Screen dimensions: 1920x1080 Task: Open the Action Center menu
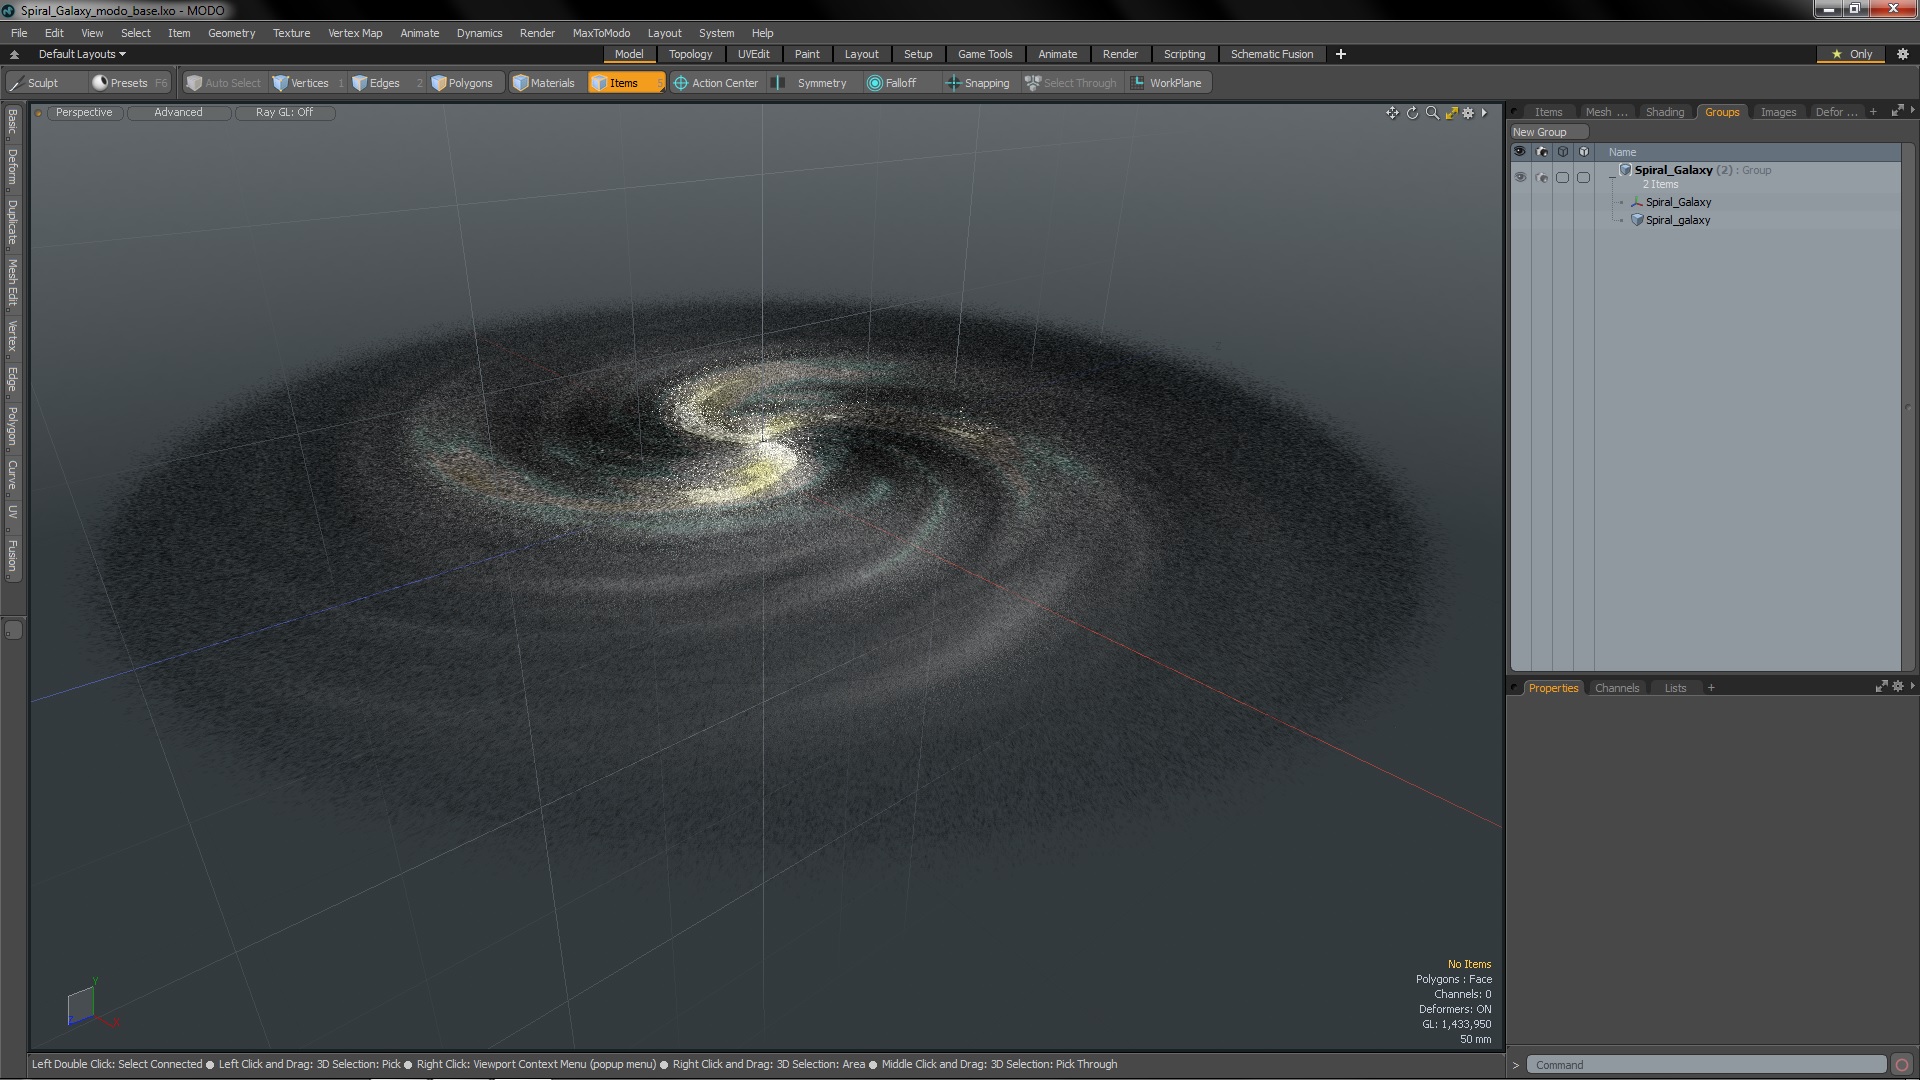click(716, 83)
